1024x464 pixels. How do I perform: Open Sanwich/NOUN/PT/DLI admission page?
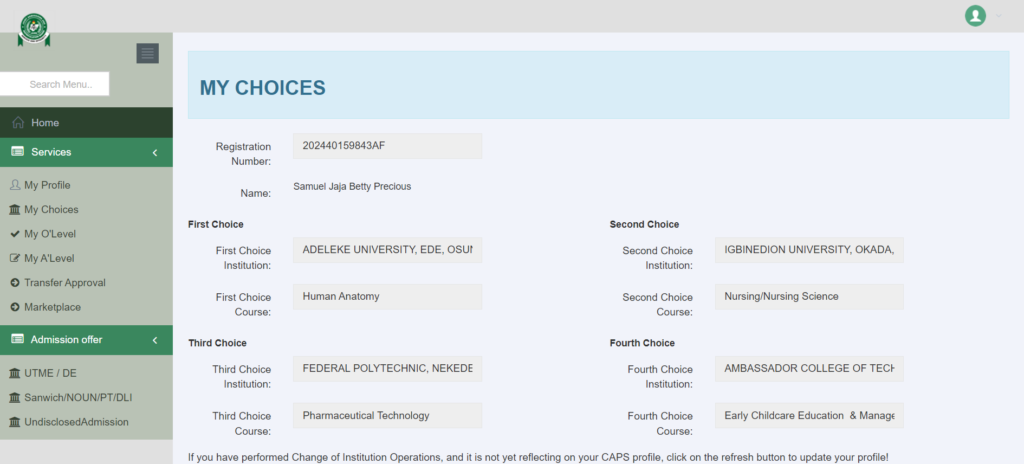click(78, 397)
